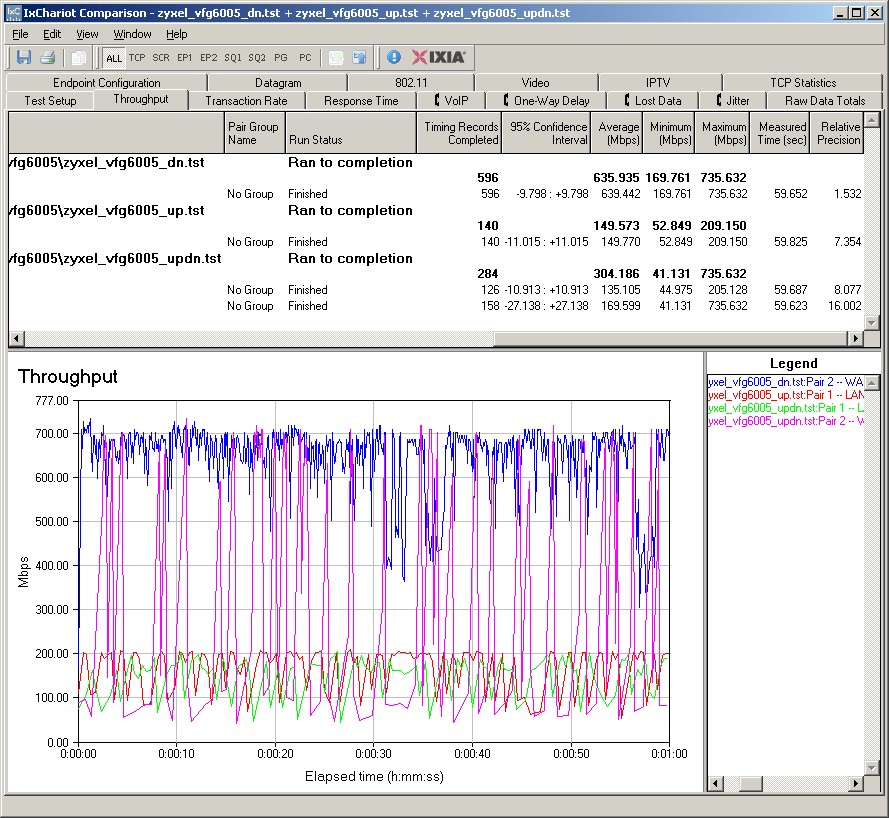Switch to Response Time tab

click(361, 101)
